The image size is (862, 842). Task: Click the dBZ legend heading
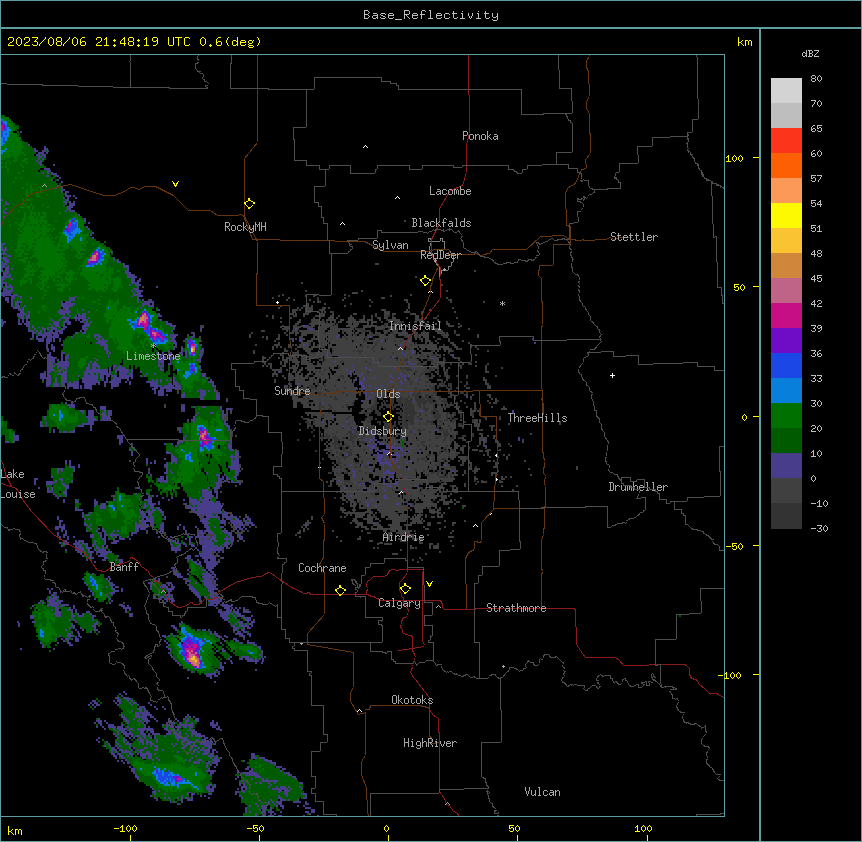[810, 53]
